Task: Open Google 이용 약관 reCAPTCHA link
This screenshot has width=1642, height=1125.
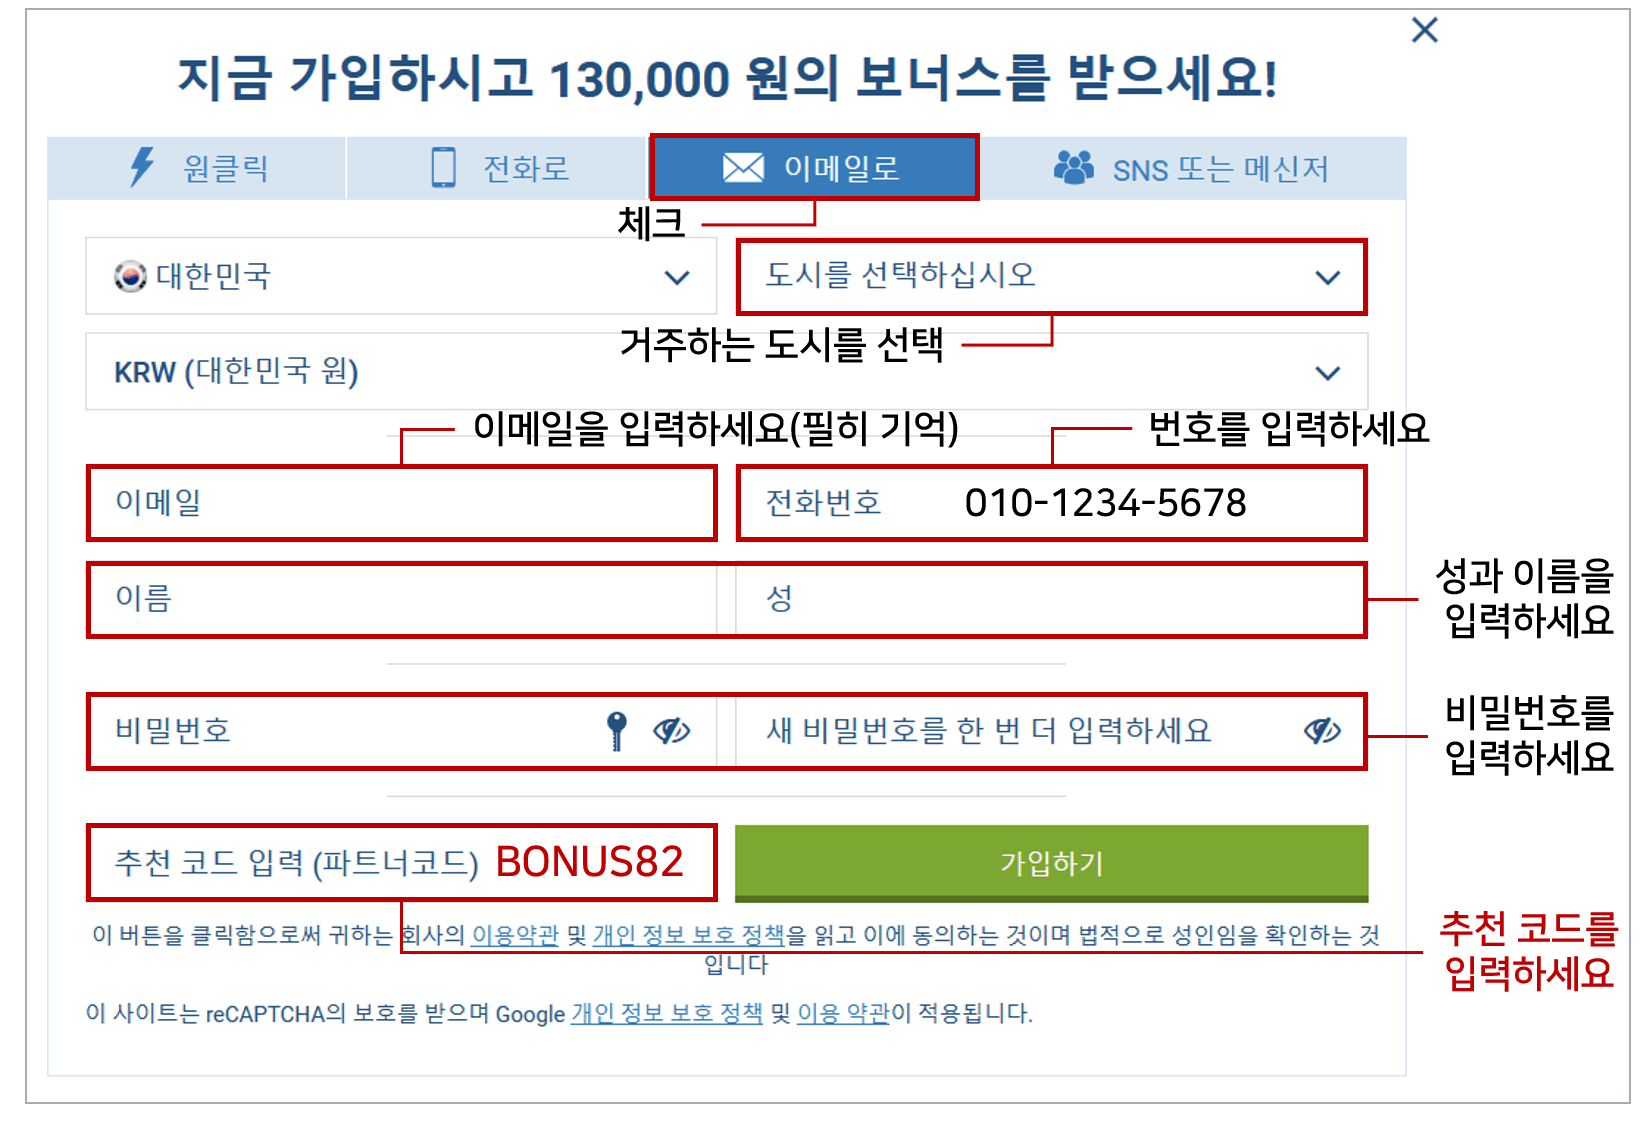Action: click(x=843, y=1014)
